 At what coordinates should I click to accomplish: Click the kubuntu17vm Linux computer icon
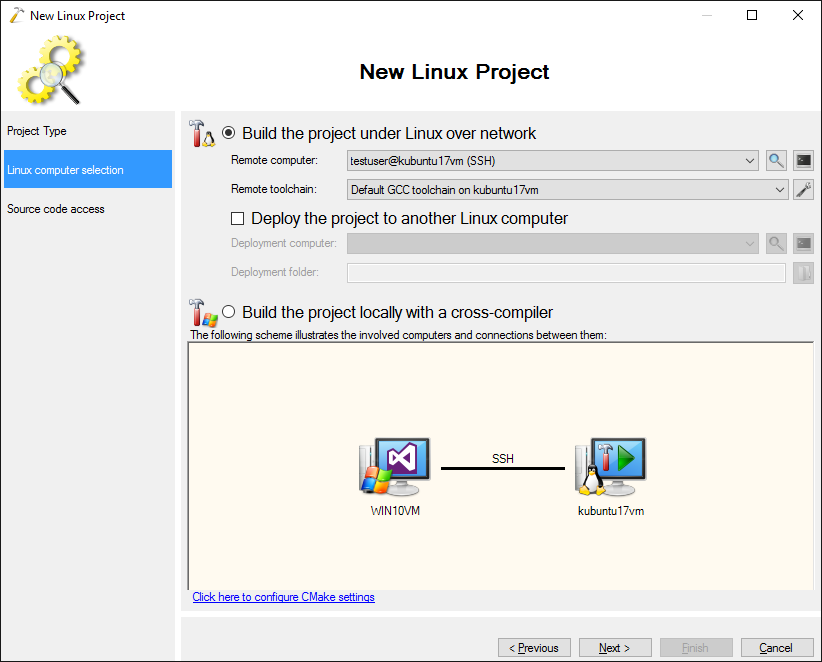tap(611, 466)
